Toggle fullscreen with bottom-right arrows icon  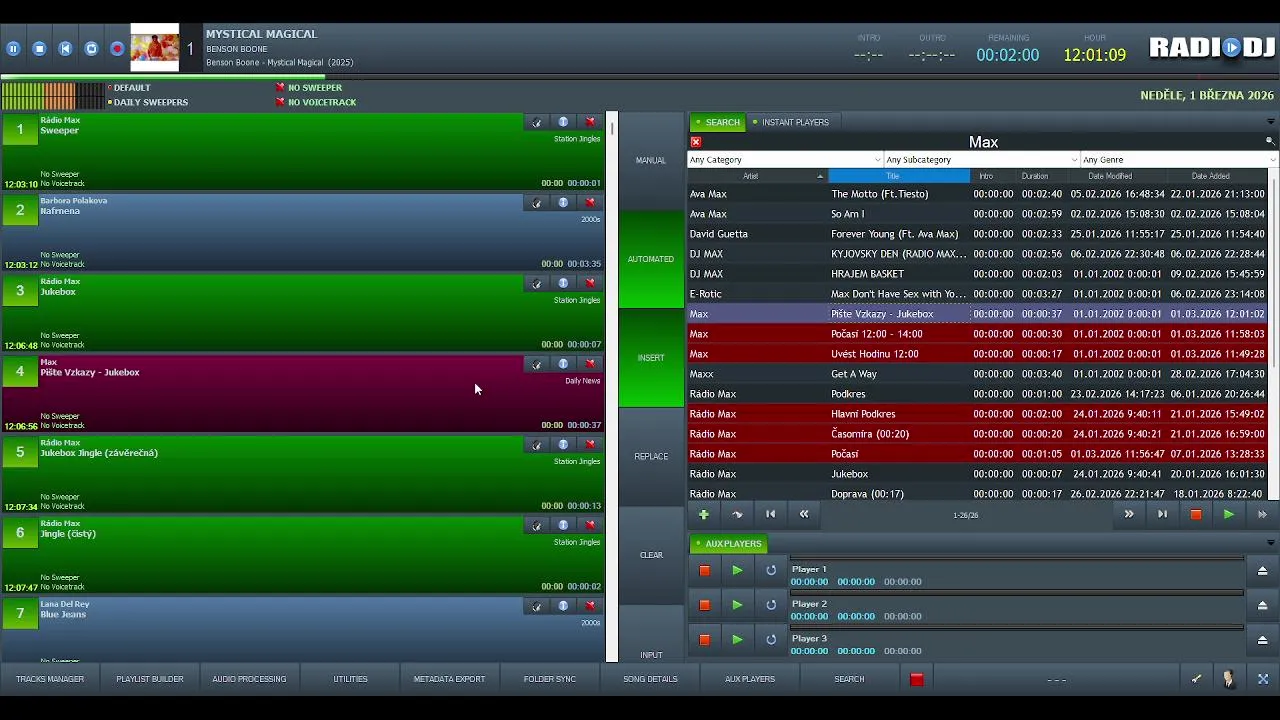pos(1263,679)
